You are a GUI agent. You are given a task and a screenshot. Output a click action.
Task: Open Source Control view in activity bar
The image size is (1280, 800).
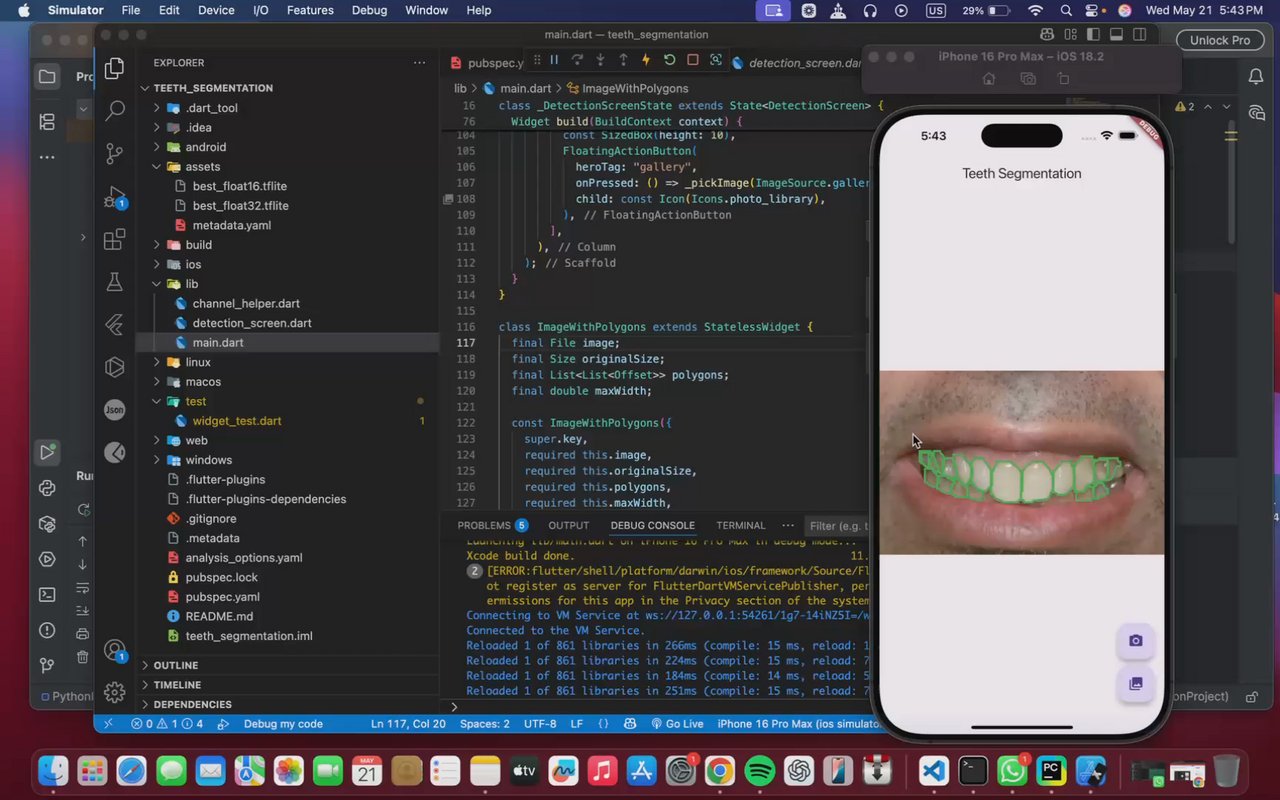115,153
